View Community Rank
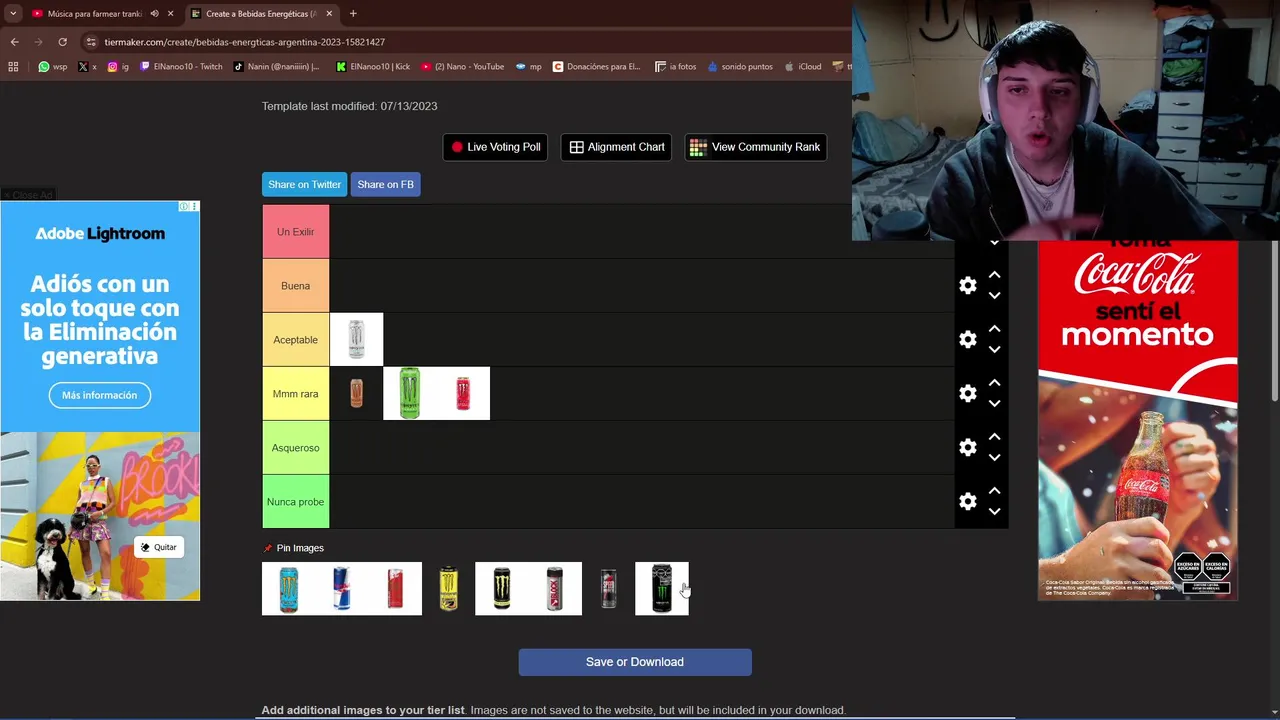Screen dimensions: 1280x720 [755, 147]
